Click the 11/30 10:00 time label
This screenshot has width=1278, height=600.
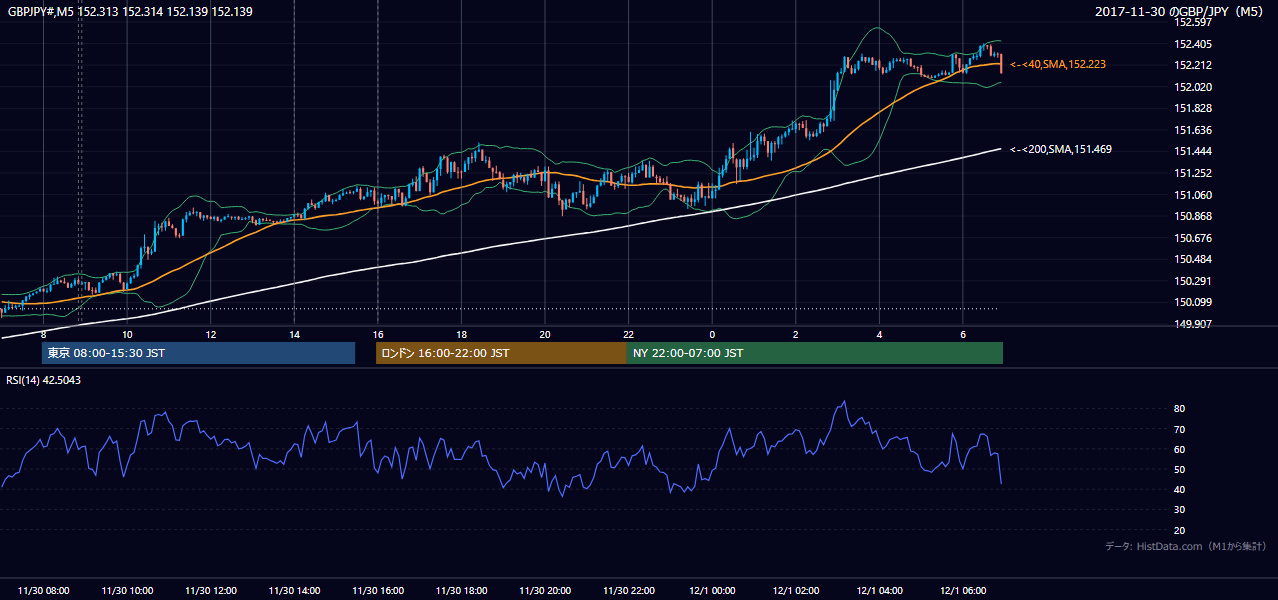[x=127, y=591]
